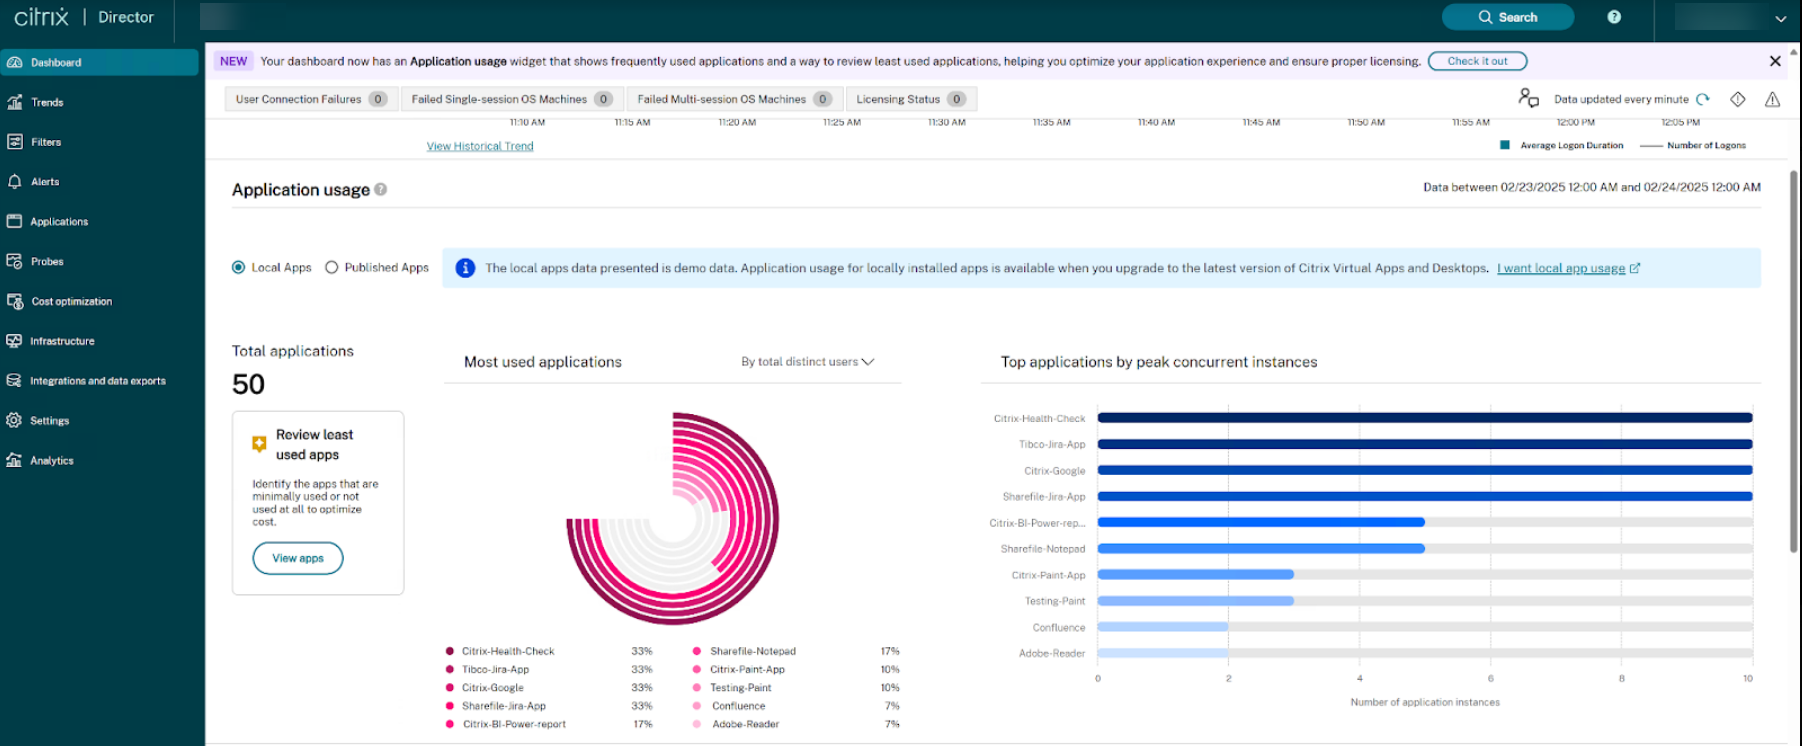Viewport: 1802px width, 746px height.
Task: Expand the By total distinct users dropdown
Action: tap(807, 362)
